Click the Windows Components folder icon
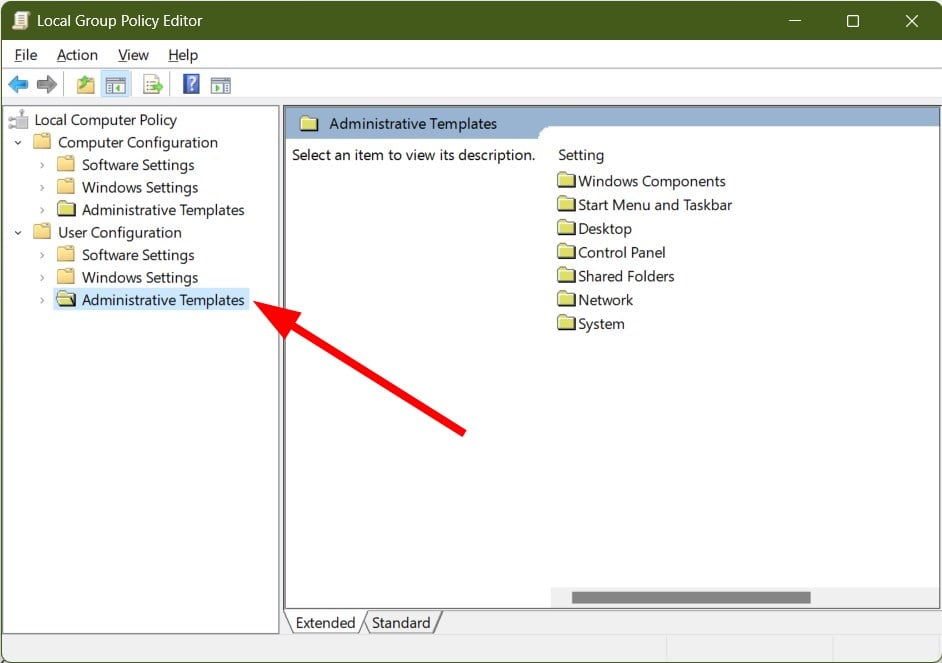 point(566,180)
